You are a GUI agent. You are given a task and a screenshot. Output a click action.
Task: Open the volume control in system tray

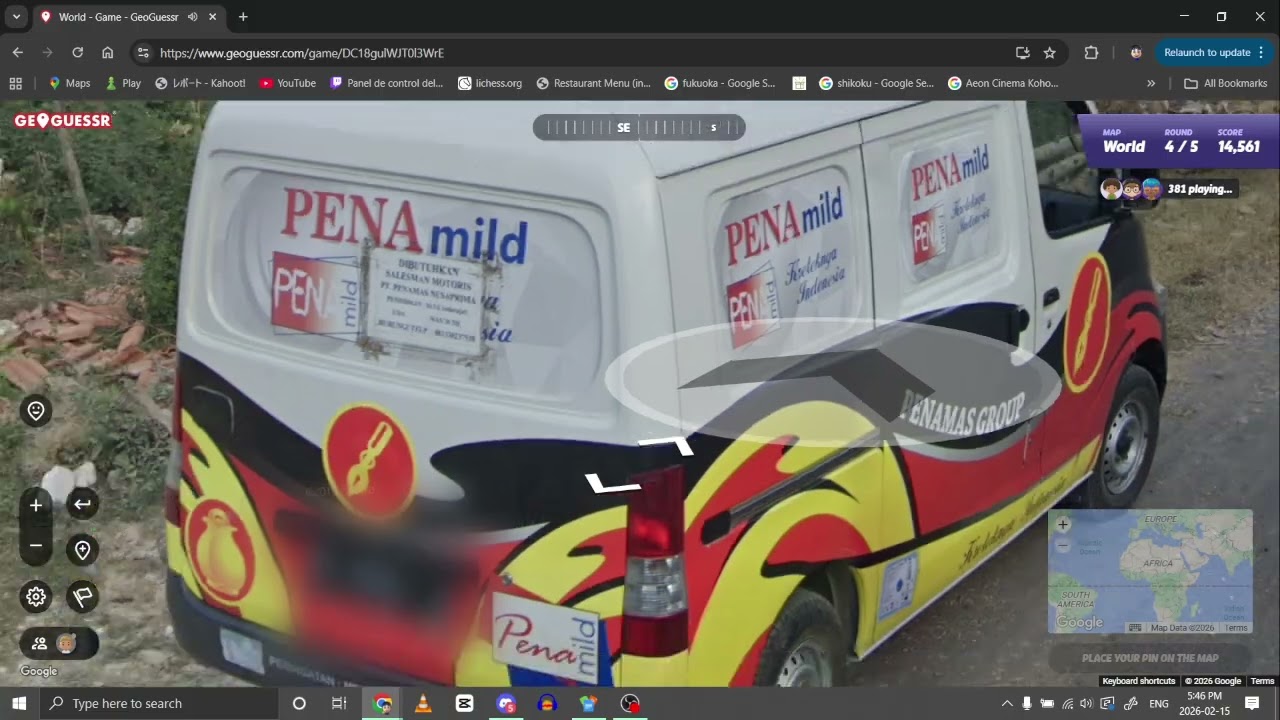click(1087, 703)
